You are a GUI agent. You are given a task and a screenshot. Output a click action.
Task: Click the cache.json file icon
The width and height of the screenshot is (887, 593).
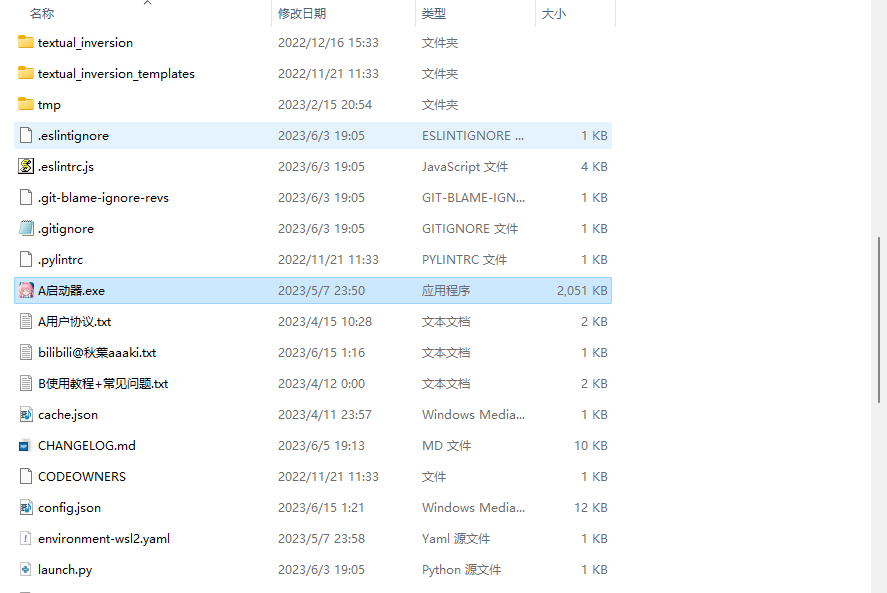point(25,414)
